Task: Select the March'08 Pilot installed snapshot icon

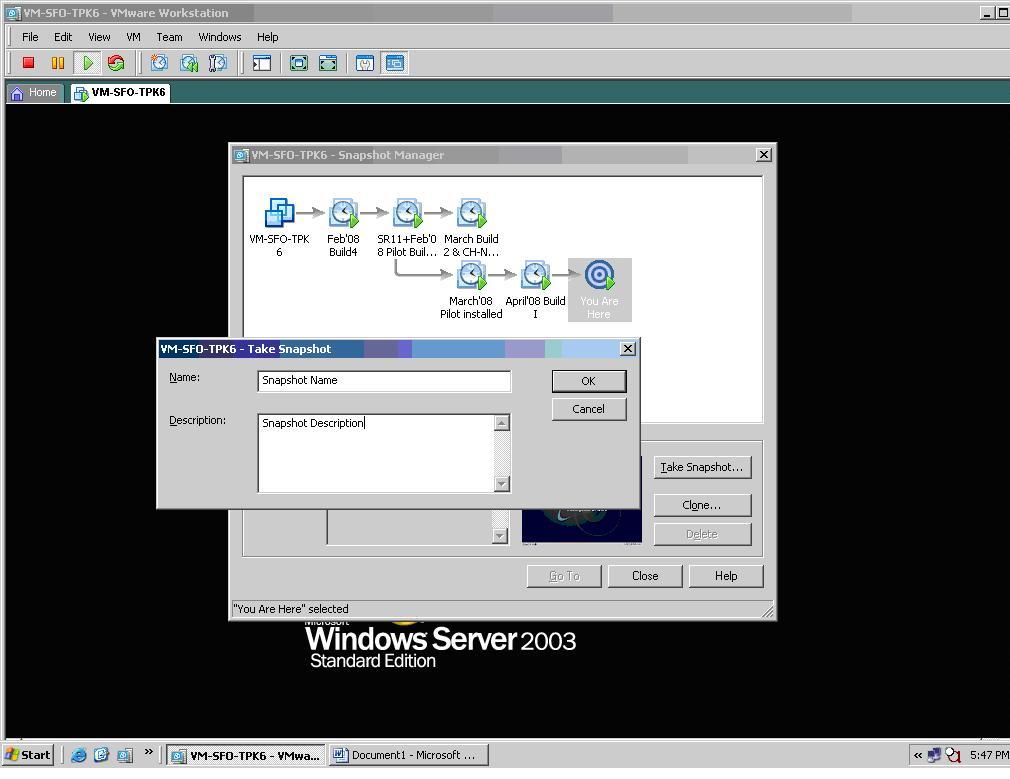Action: click(x=472, y=275)
